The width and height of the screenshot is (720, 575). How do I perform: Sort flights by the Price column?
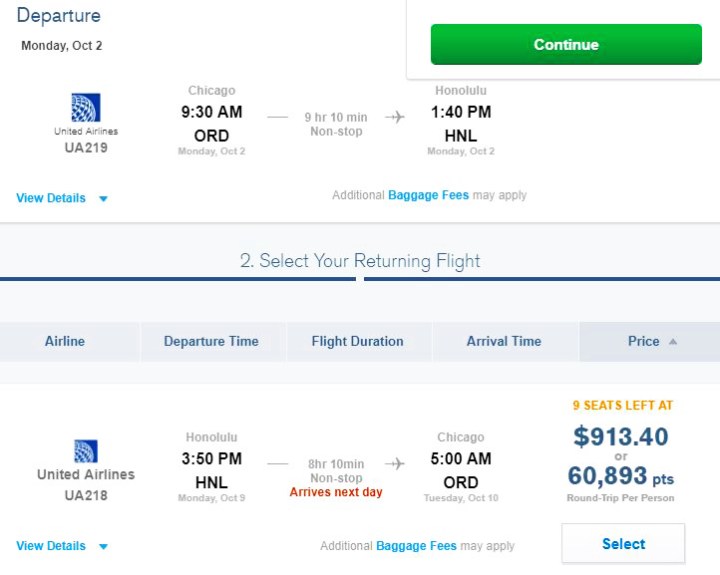tap(644, 341)
